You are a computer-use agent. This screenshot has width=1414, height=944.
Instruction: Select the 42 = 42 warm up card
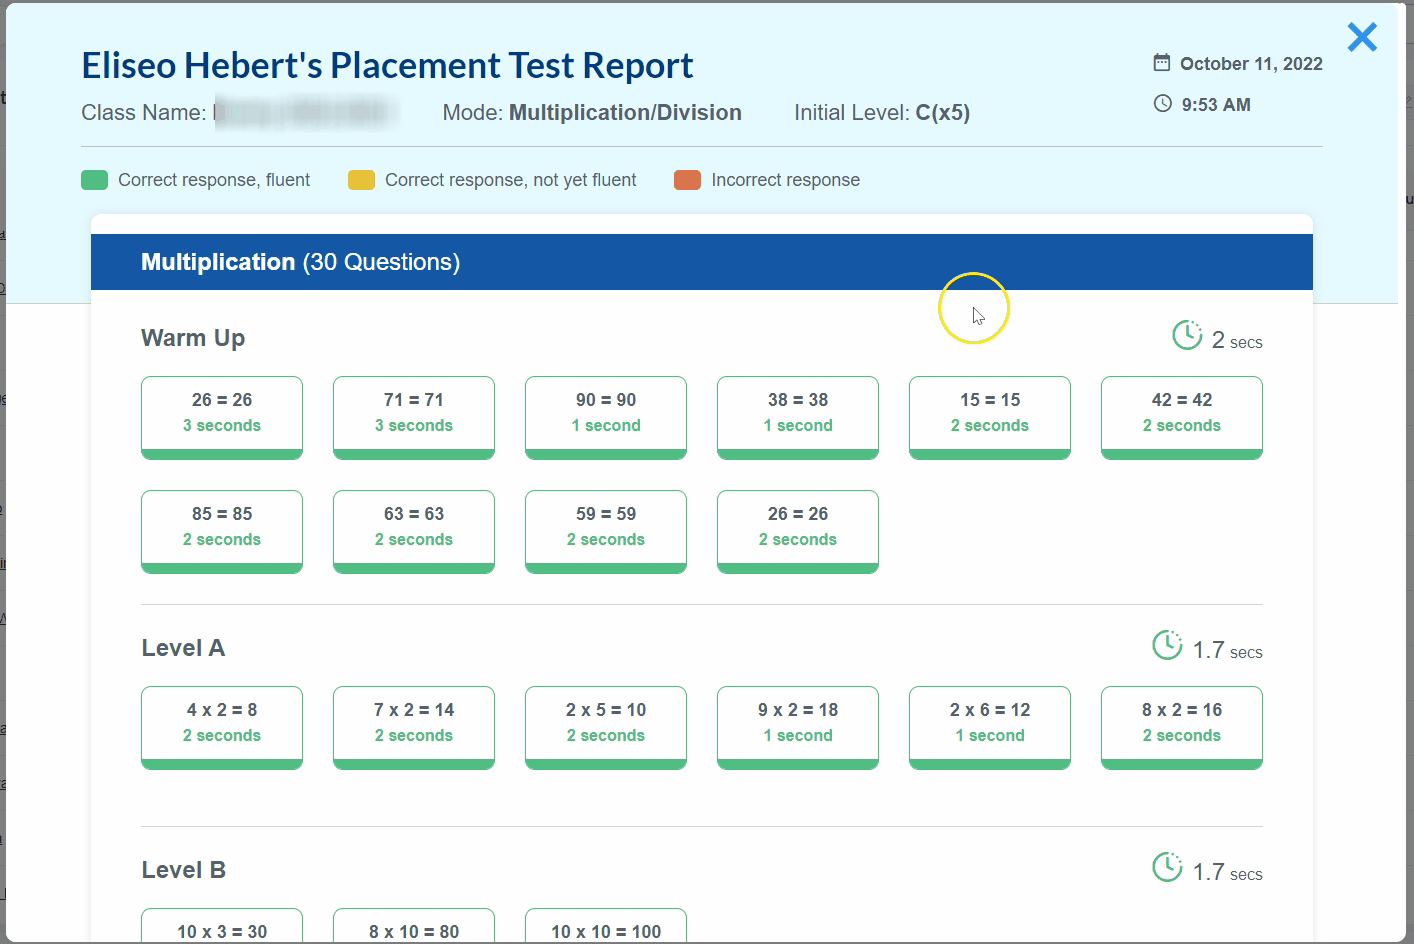(x=1182, y=418)
